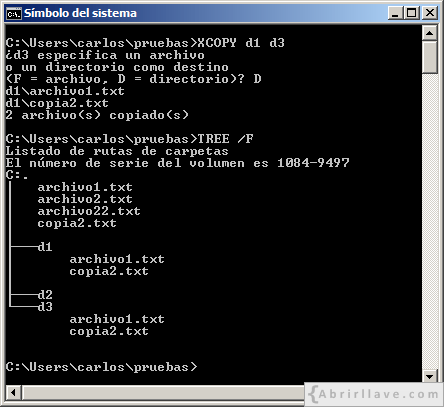Minimize the Símbolo del sistema window
The image size is (444, 407).
395,13
